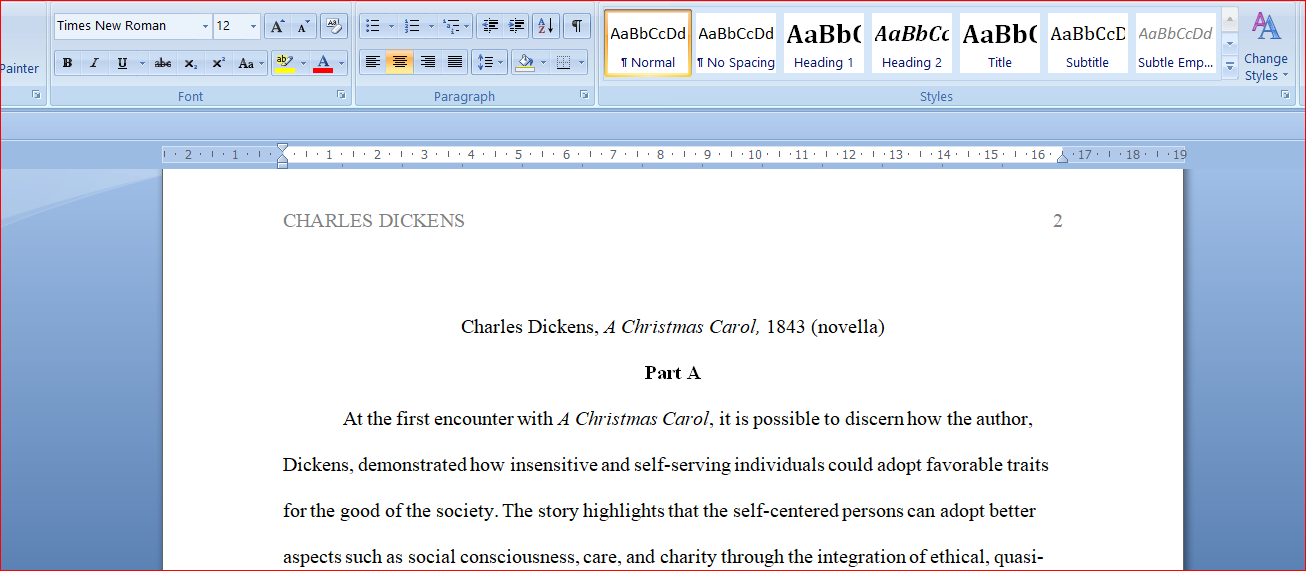Click the Borders icon
Viewport: 1306px width, 571px height.
pos(564,63)
